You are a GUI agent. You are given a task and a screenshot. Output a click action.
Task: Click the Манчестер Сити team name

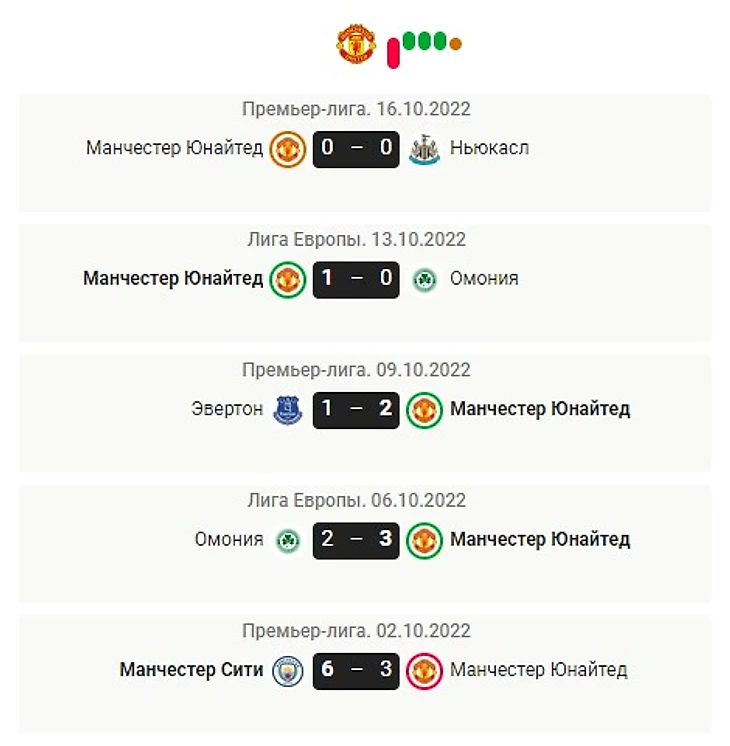click(191, 669)
